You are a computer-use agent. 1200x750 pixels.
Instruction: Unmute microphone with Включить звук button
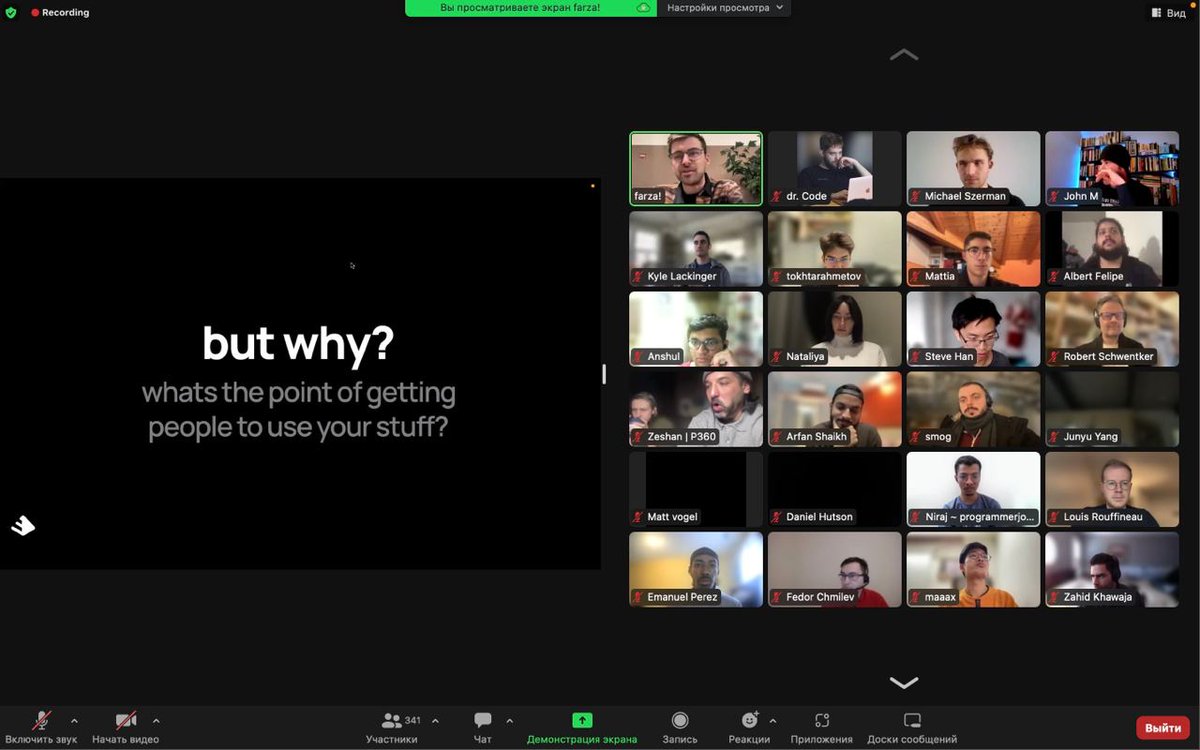click(41, 727)
